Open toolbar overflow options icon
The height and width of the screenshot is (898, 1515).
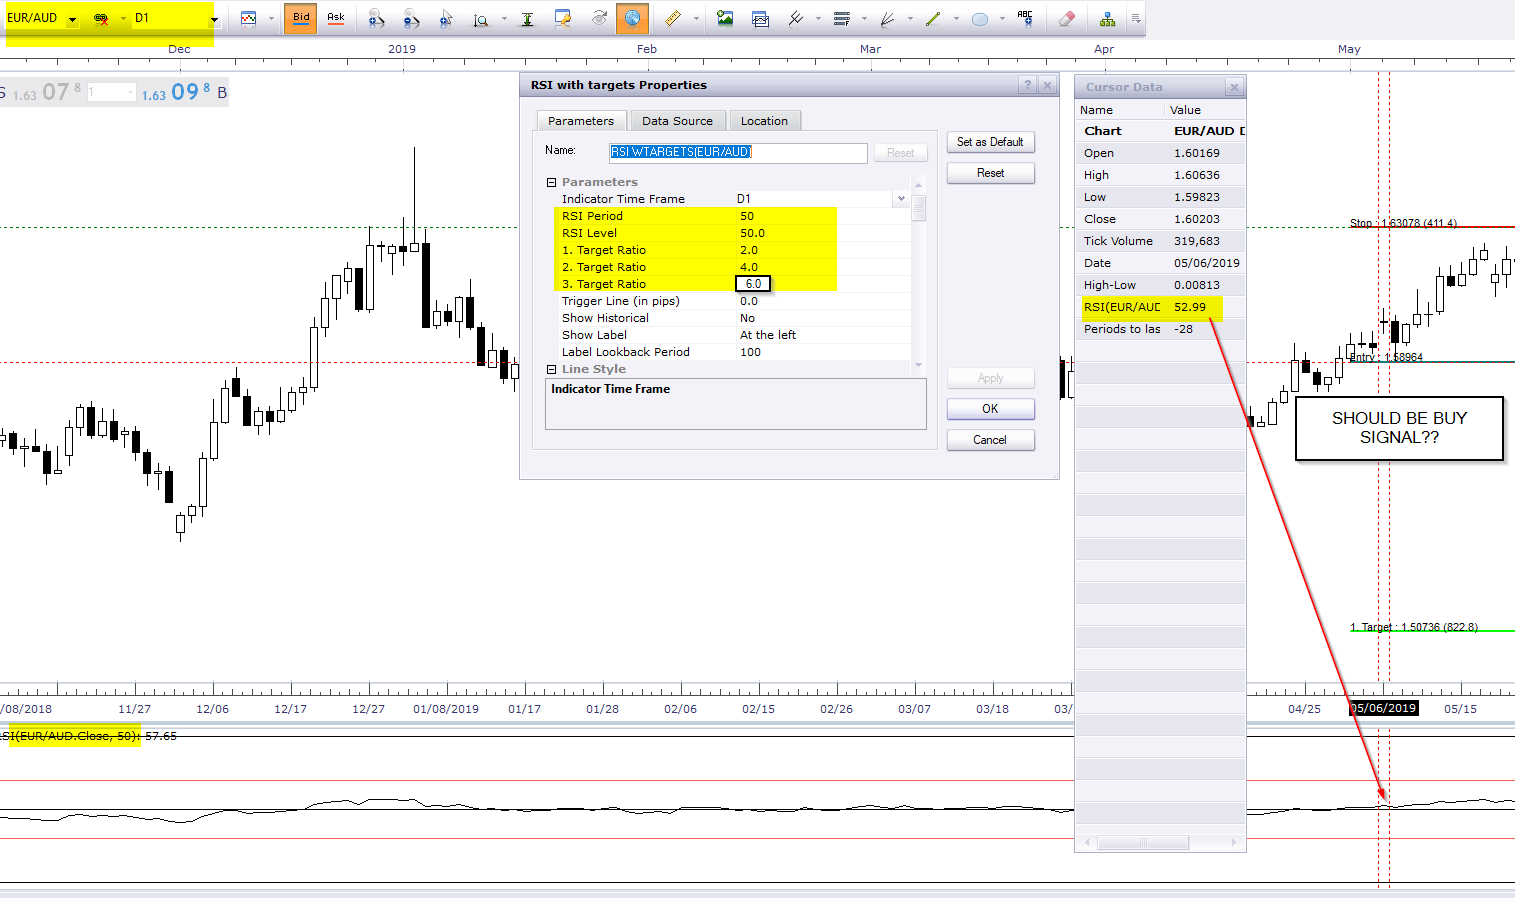pos(1136,18)
